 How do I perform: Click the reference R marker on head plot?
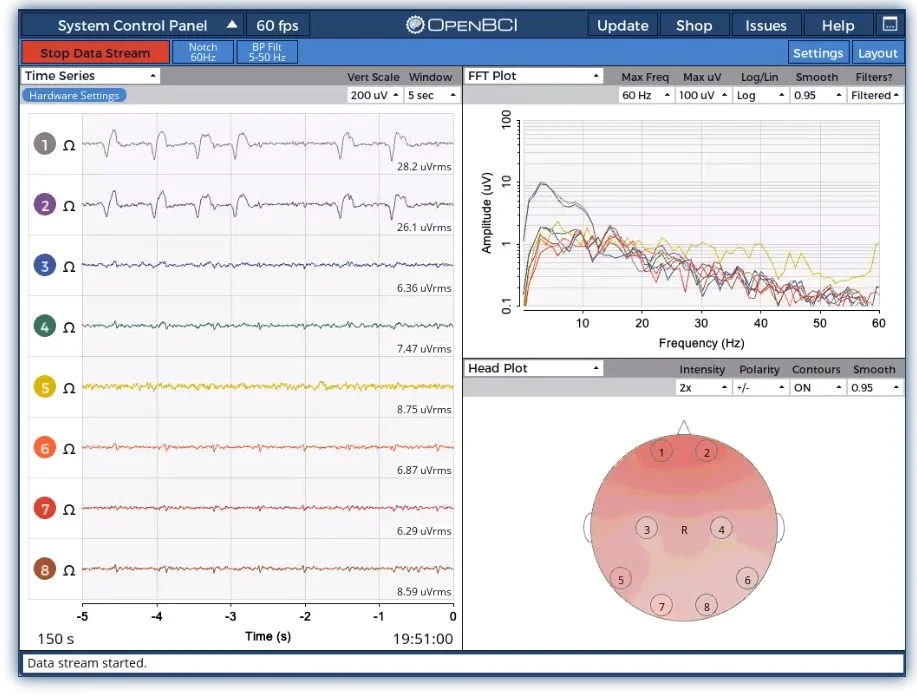(x=684, y=530)
